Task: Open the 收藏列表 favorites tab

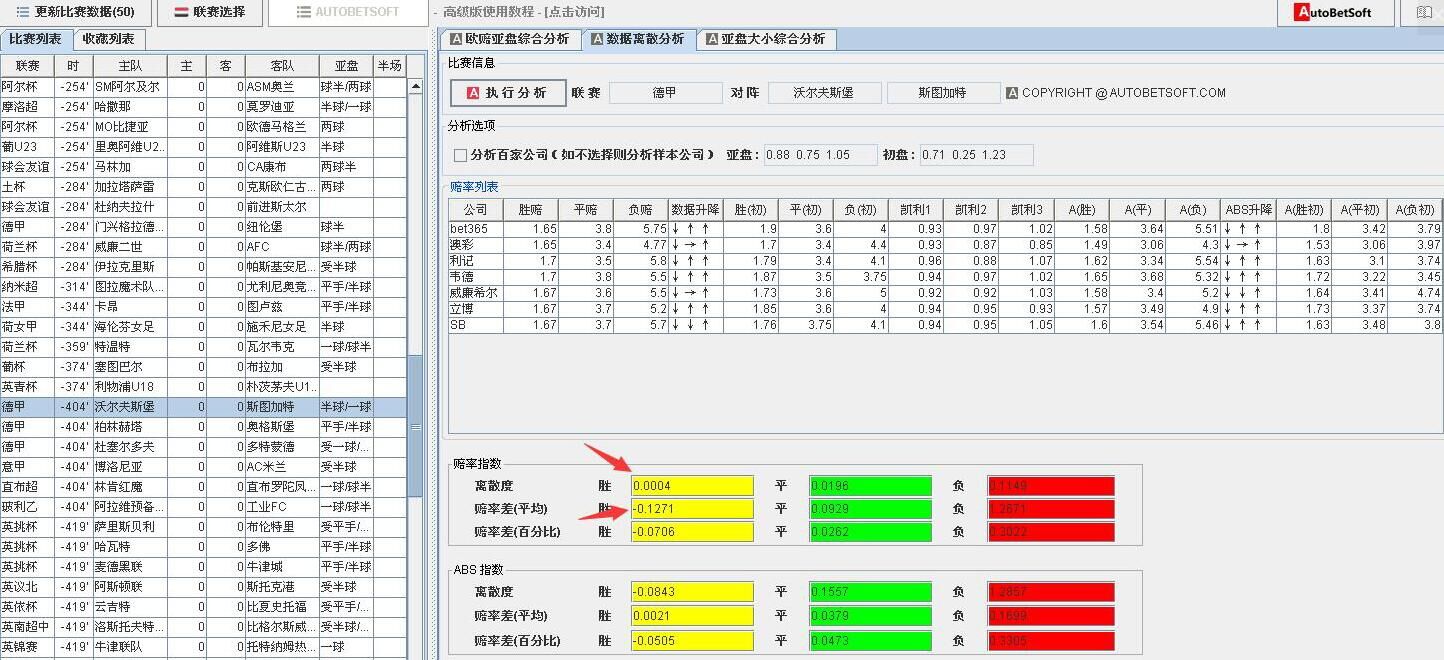Action: [x=109, y=39]
